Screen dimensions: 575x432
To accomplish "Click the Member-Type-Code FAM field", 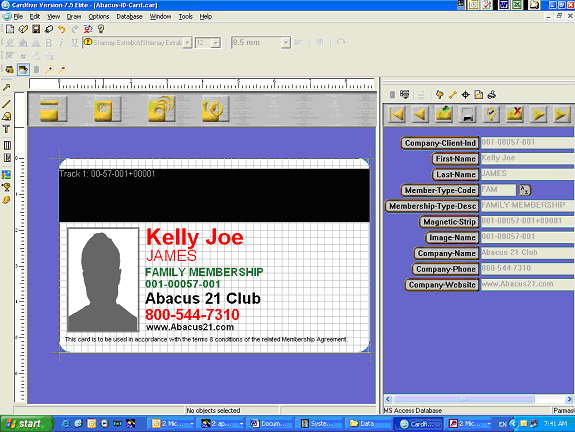I will [498, 190].
